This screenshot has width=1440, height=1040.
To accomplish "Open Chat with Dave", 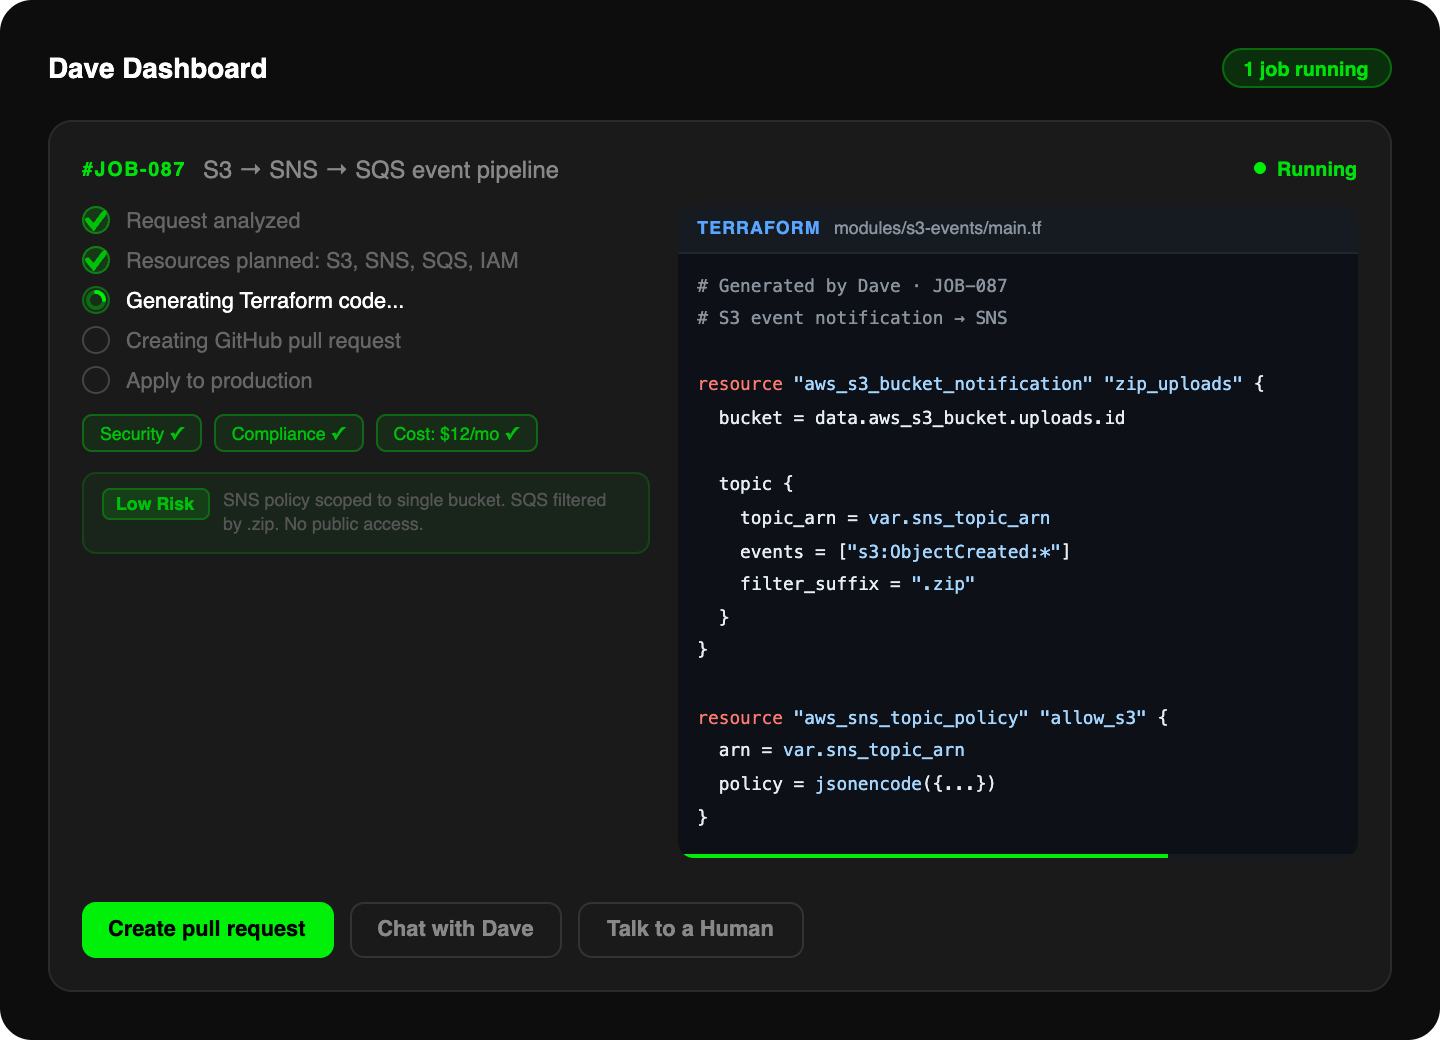I will [455, 929].
